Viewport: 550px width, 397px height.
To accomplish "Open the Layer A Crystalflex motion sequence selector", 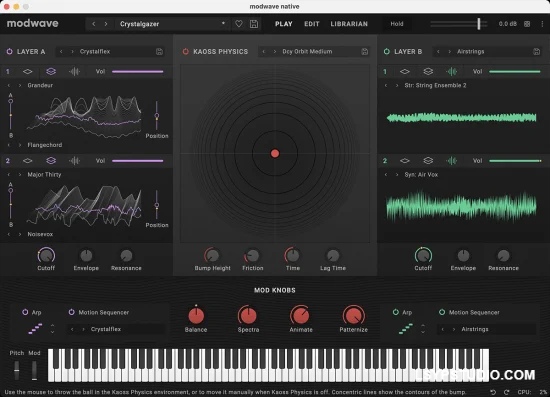I will 115,329.
